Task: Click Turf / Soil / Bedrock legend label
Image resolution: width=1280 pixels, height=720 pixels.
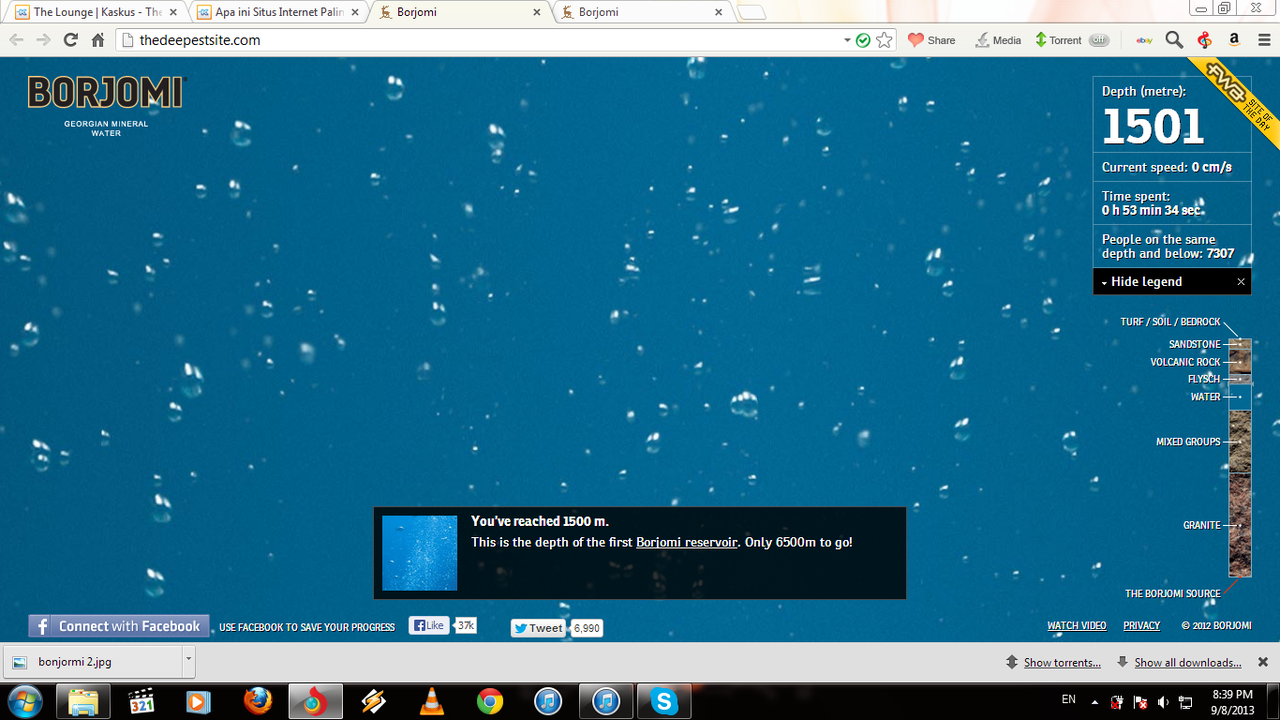Action: 1170,322
